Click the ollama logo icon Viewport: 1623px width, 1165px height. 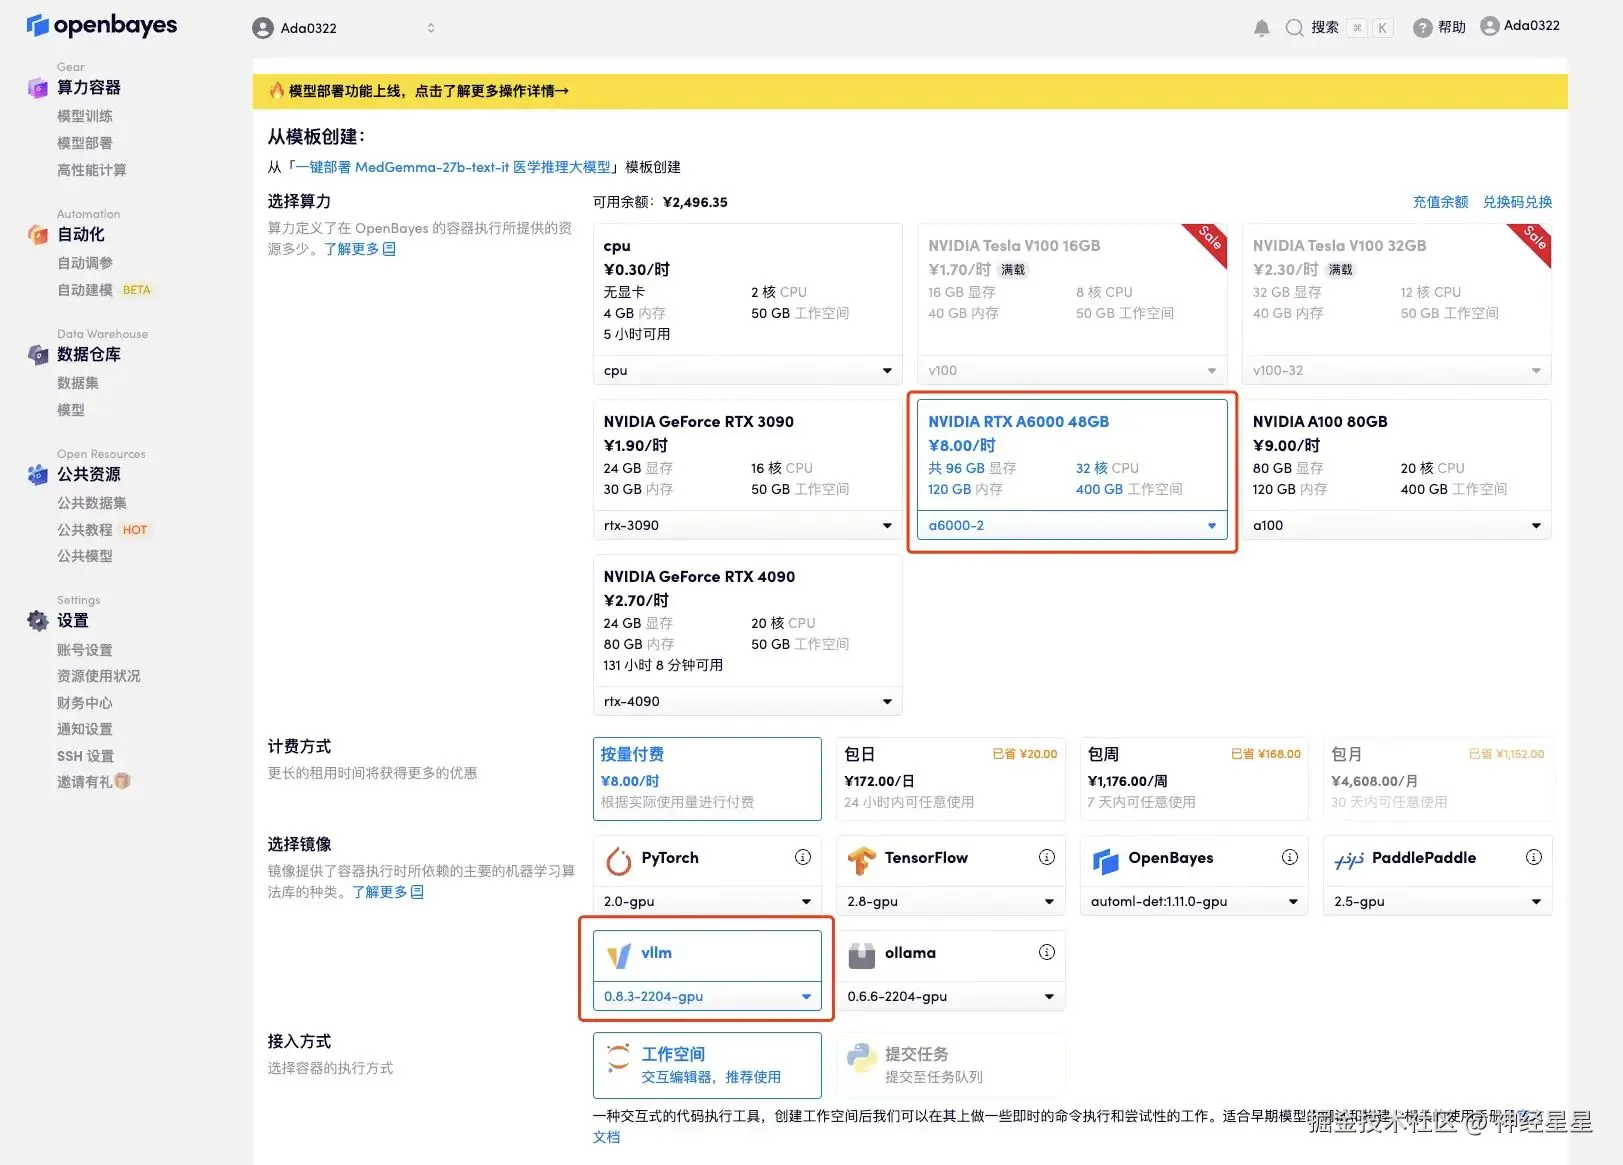(x=862, y=955)
